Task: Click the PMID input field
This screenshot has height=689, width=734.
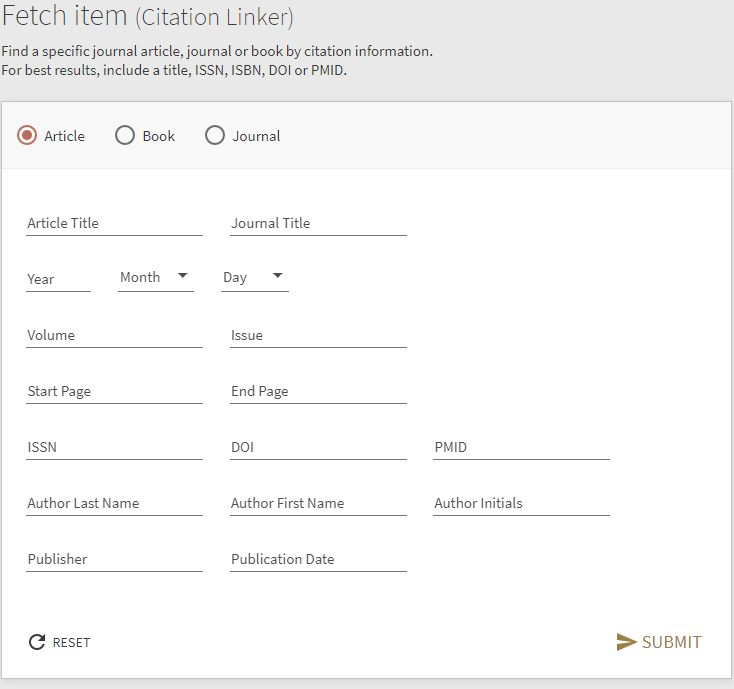Action: 521,447
